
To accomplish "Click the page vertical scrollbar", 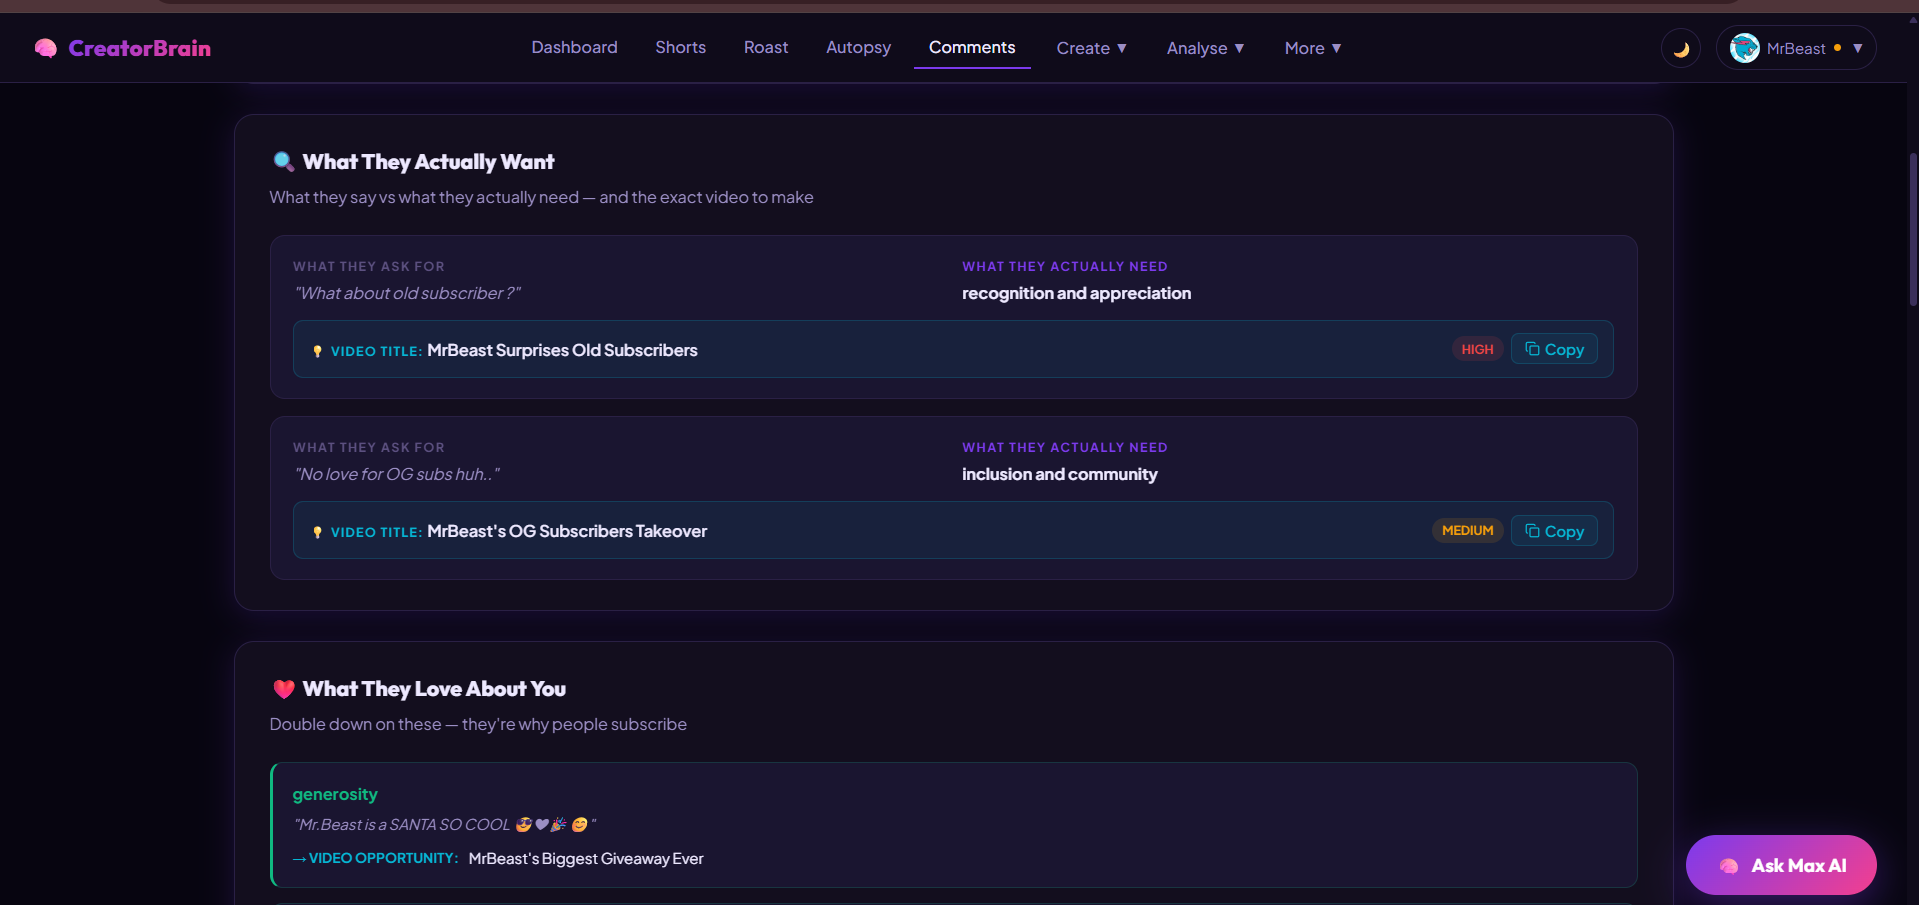I will tap(1913, 230).
